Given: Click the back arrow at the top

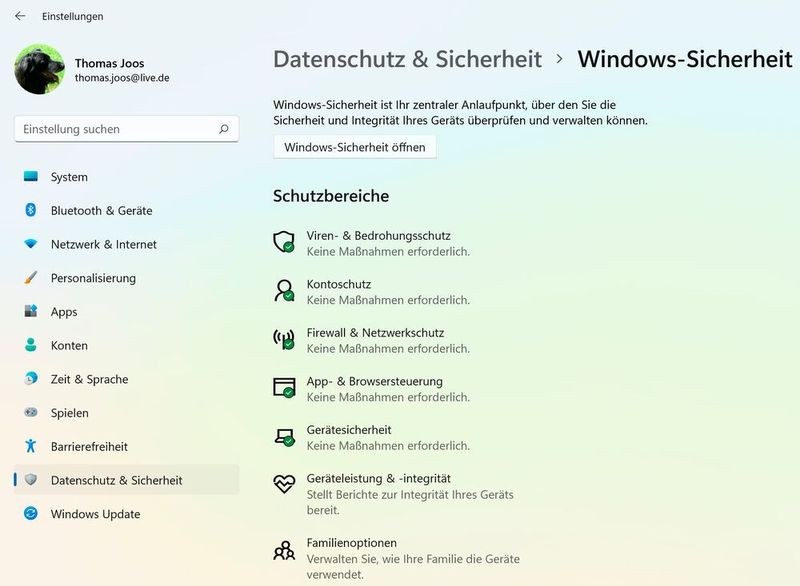Looking at the screenshot, I should click(x=18, y=16).
